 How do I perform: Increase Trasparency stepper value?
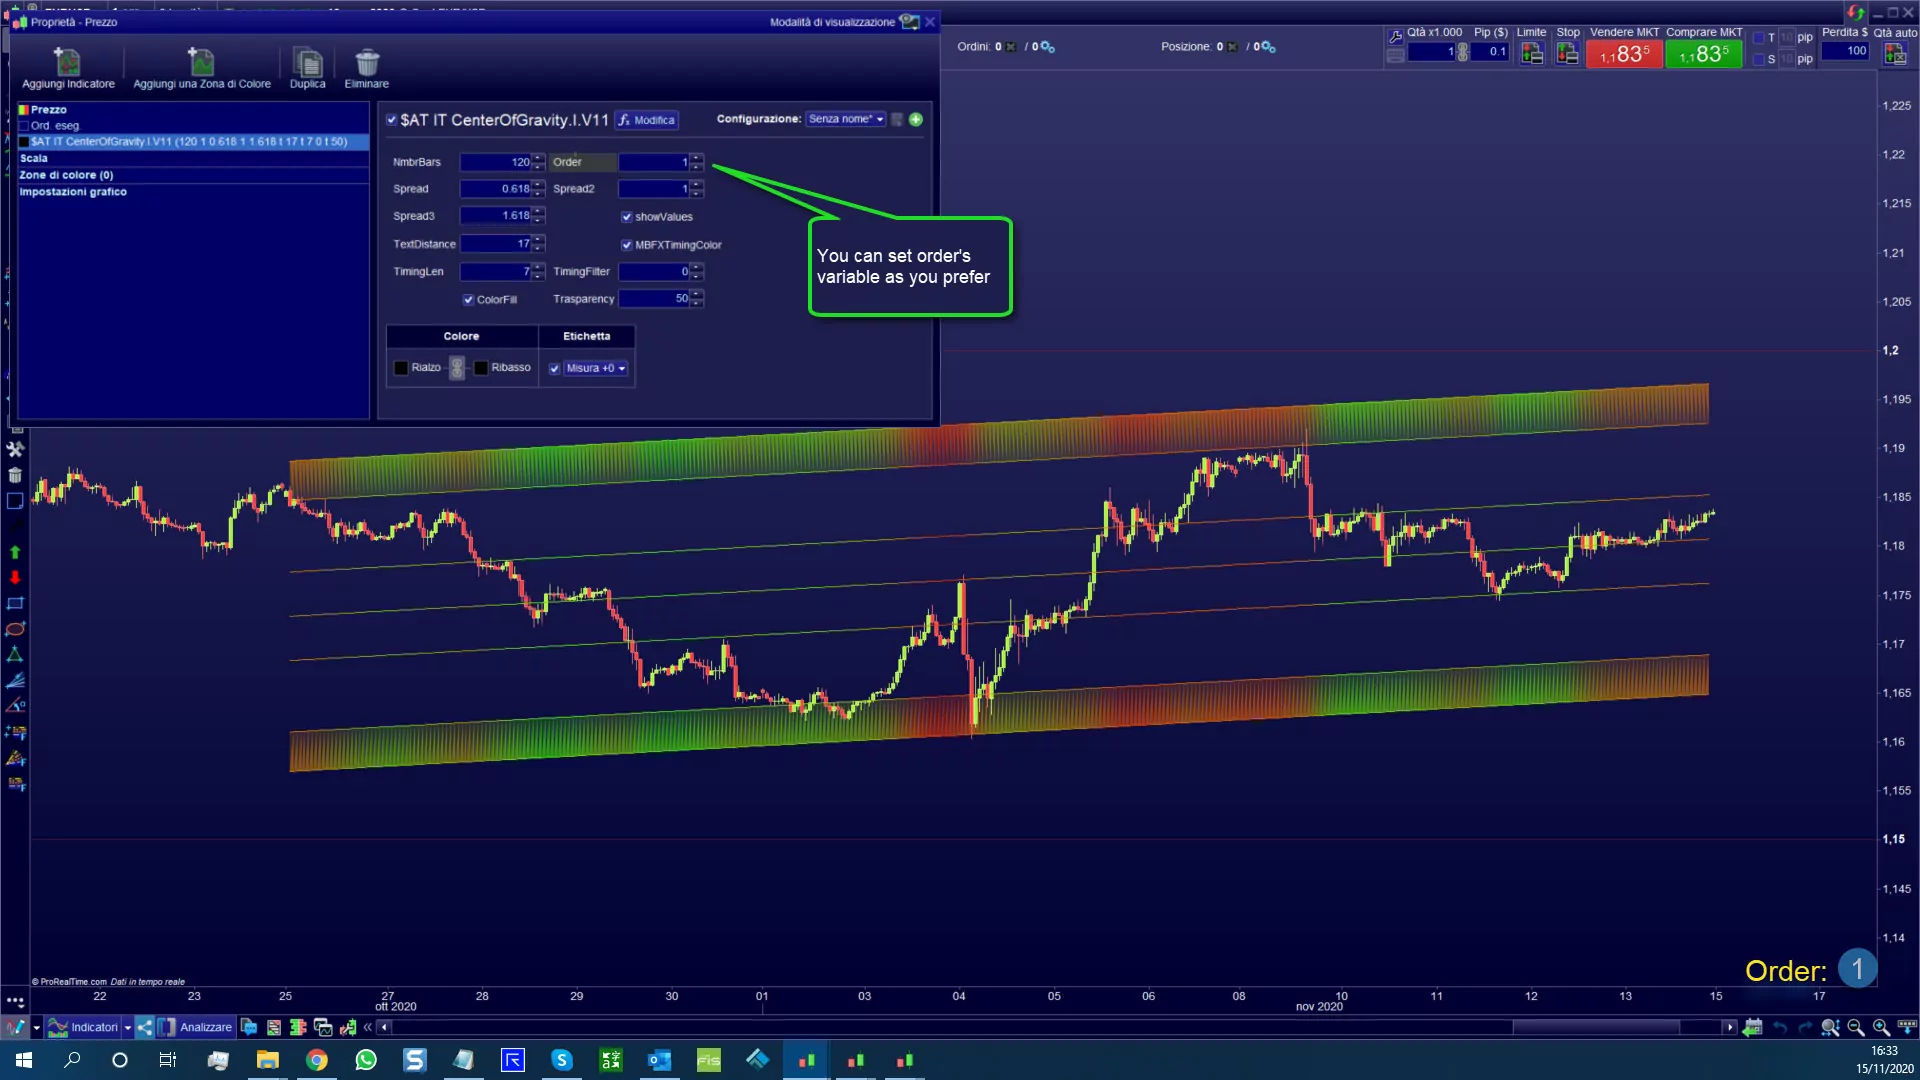pos(697,295)
